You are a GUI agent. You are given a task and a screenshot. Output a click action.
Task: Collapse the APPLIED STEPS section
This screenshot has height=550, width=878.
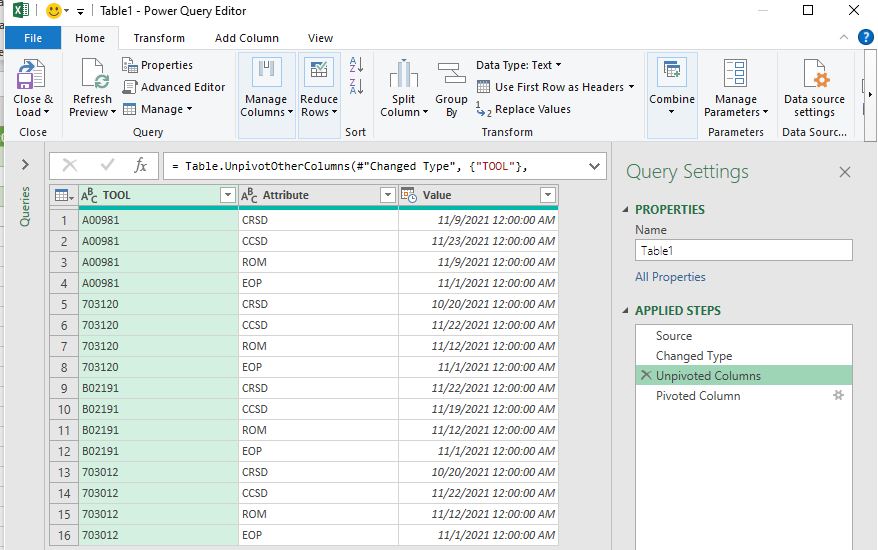pyautogui.click(x=627, y=311)
